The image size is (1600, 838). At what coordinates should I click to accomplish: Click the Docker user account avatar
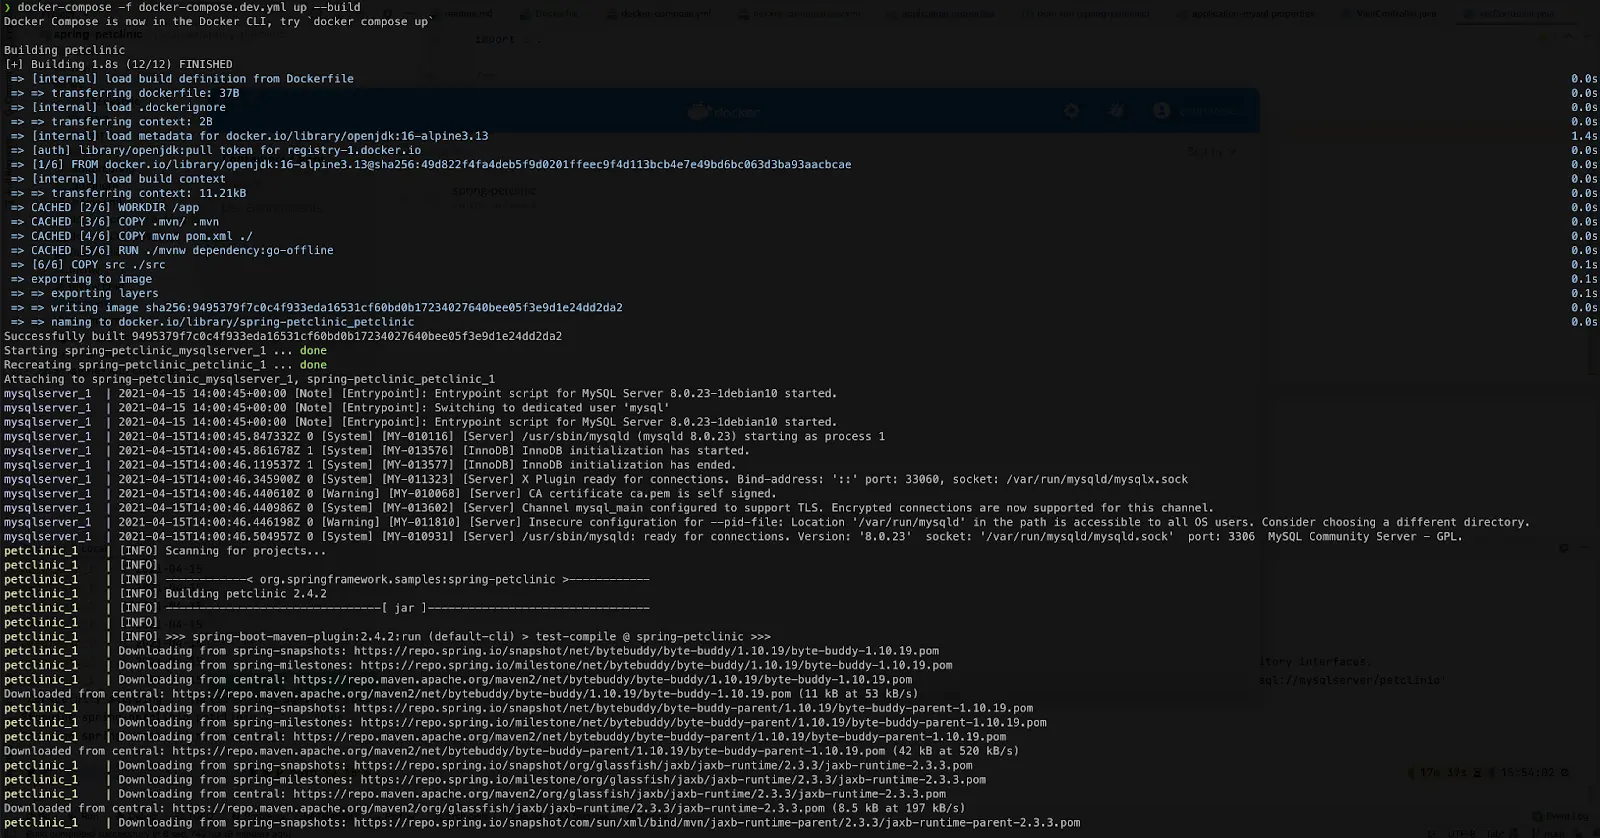(x=1161, y=111)
